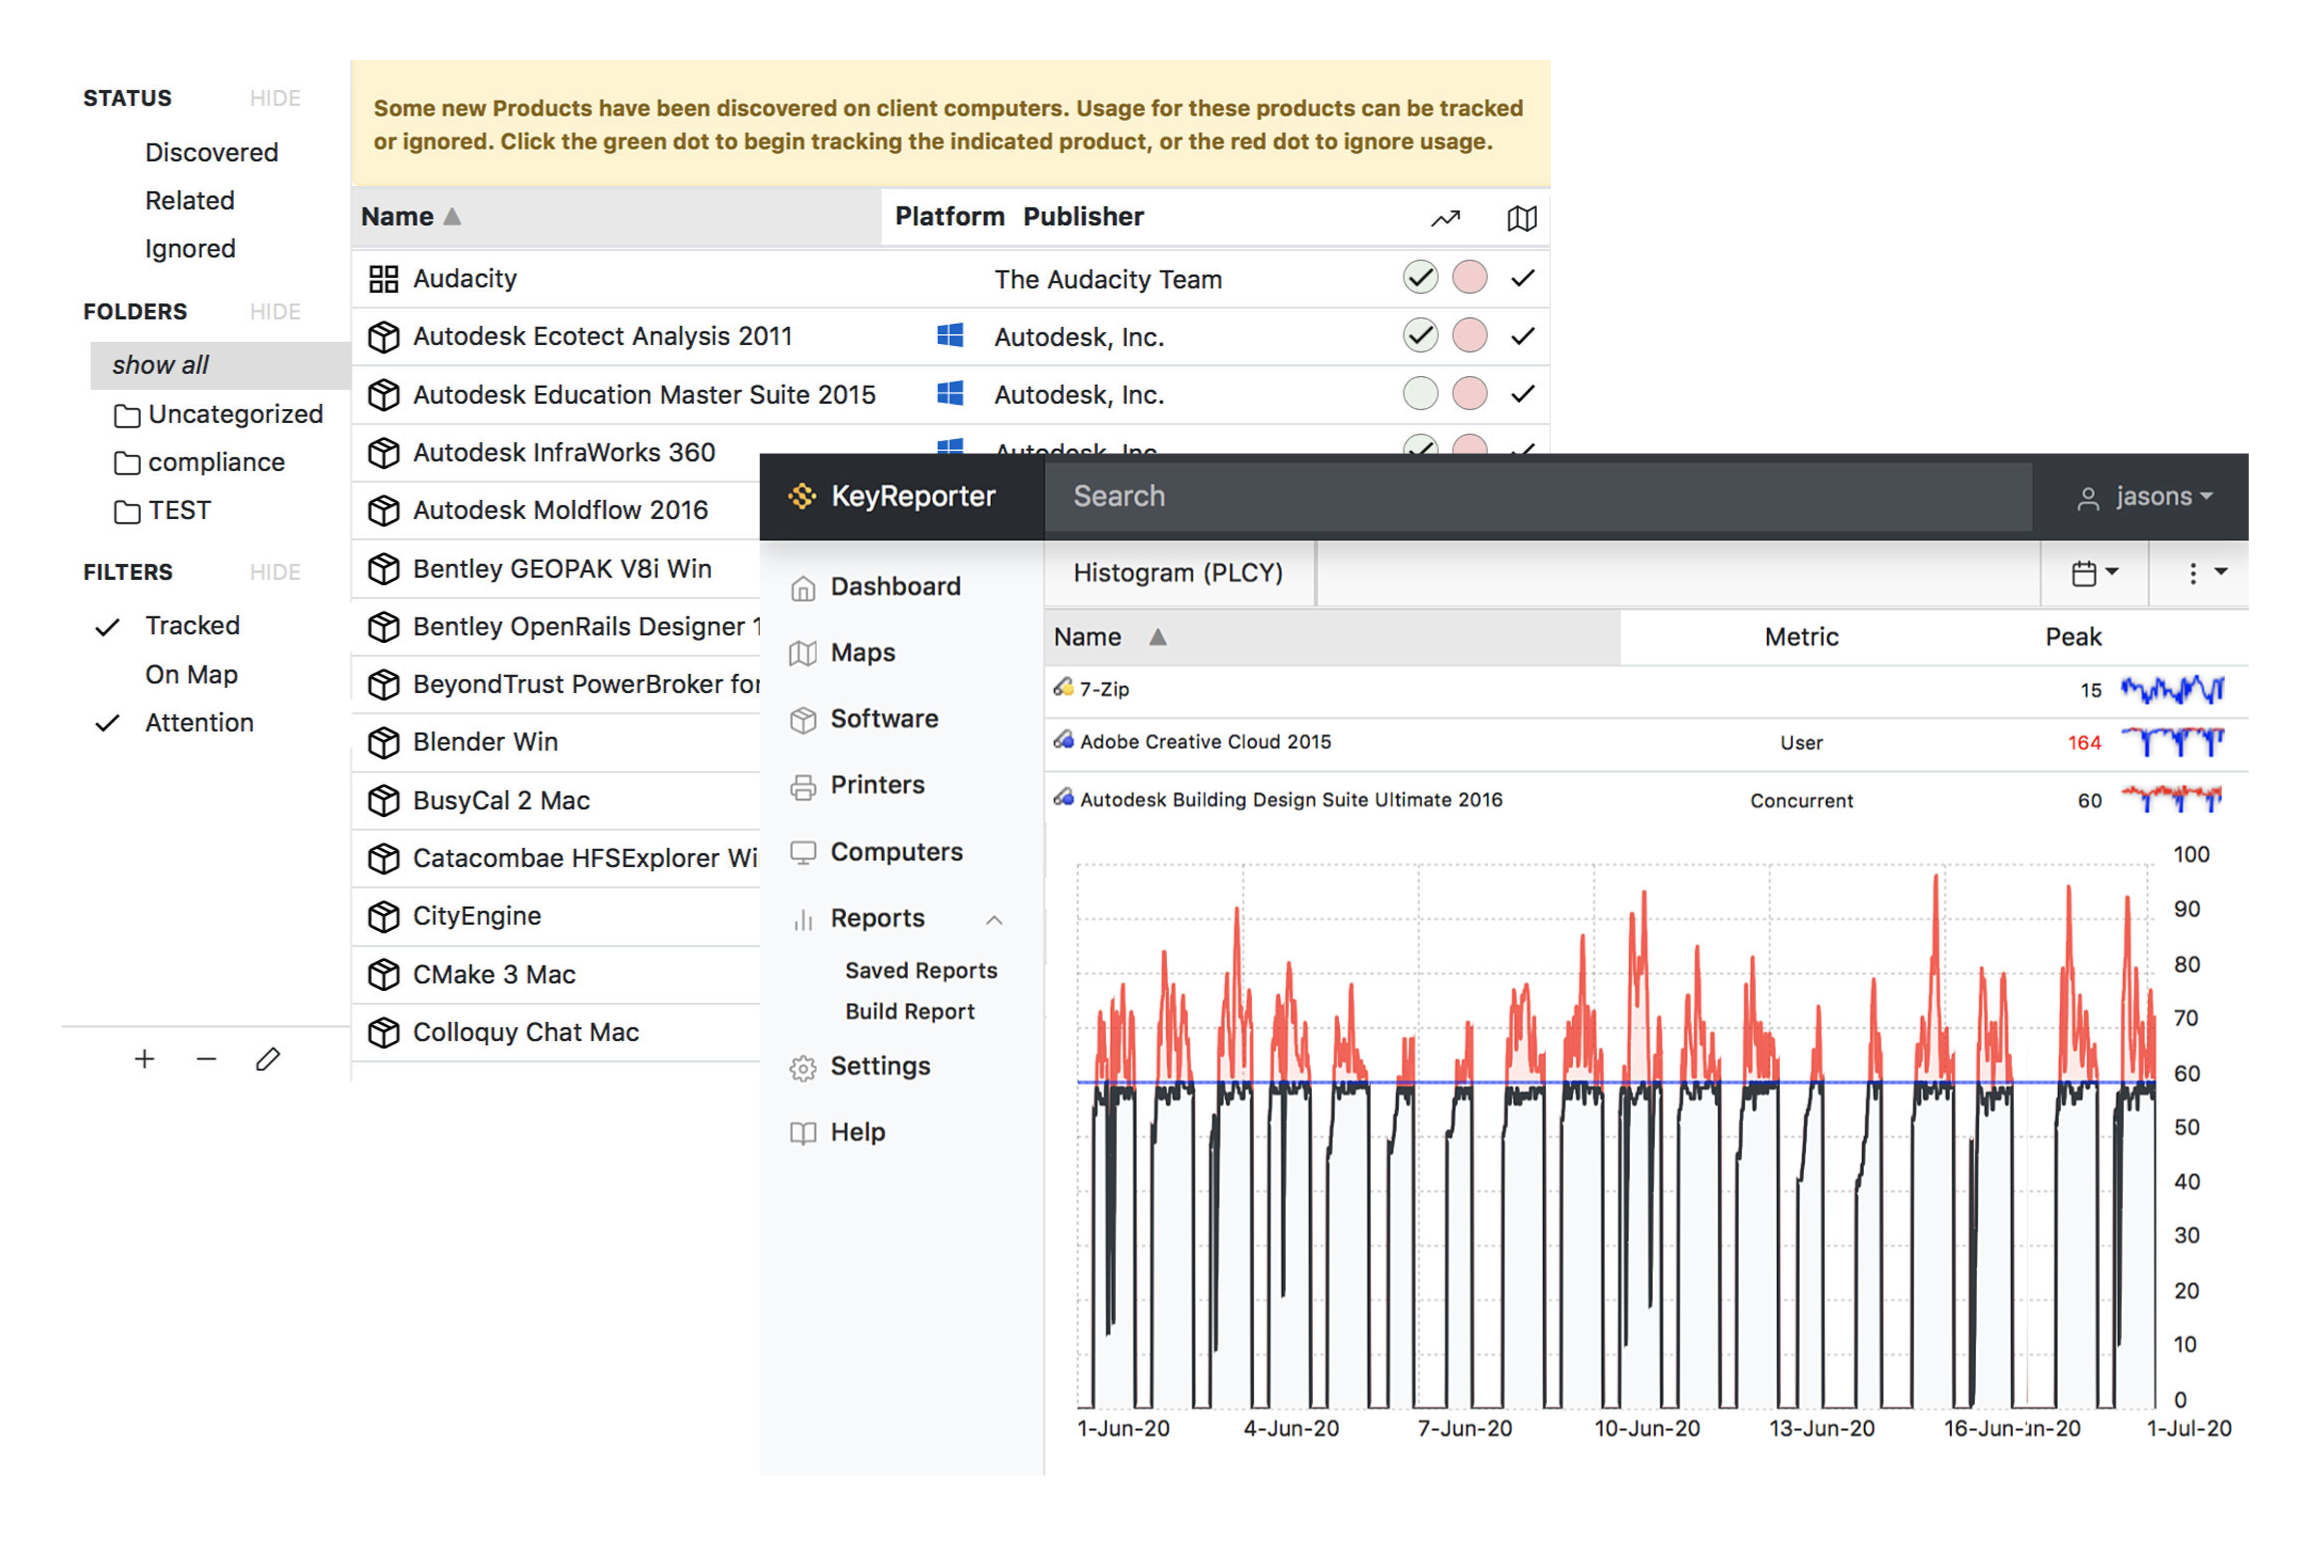Click the Autodesk Building Design Suite sparkline

[x=2171, y=799]
